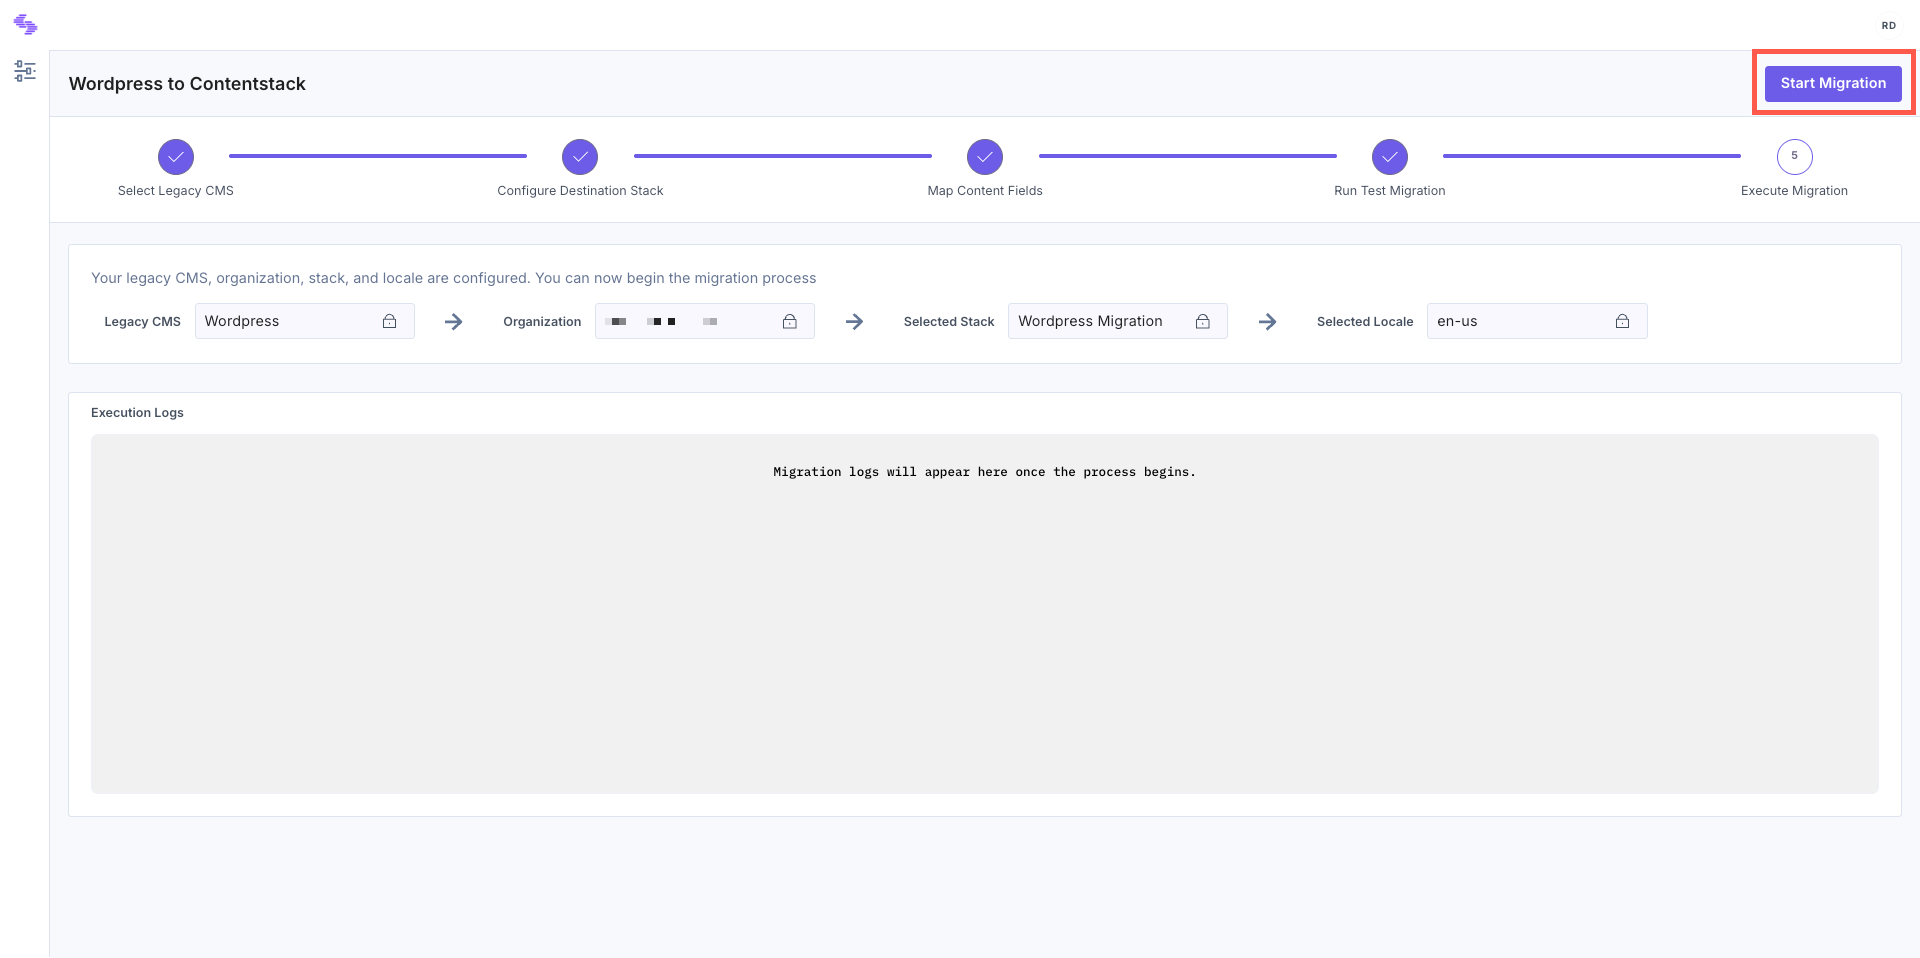
Task: Select step 5 Execute Migration circle
Action: pos(1795,157)
